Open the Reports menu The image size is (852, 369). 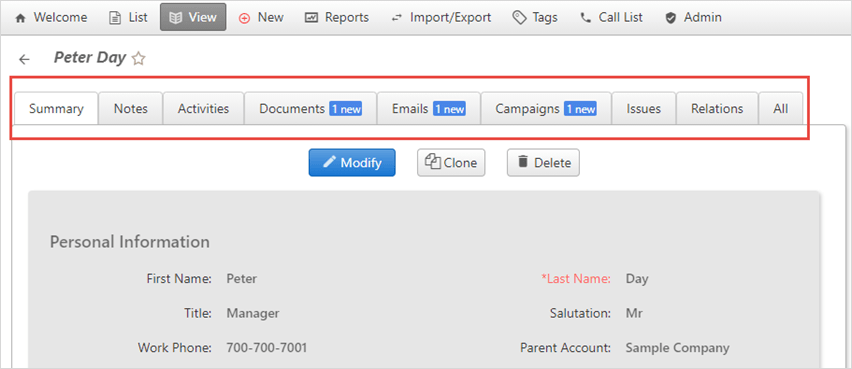[337, 17]
